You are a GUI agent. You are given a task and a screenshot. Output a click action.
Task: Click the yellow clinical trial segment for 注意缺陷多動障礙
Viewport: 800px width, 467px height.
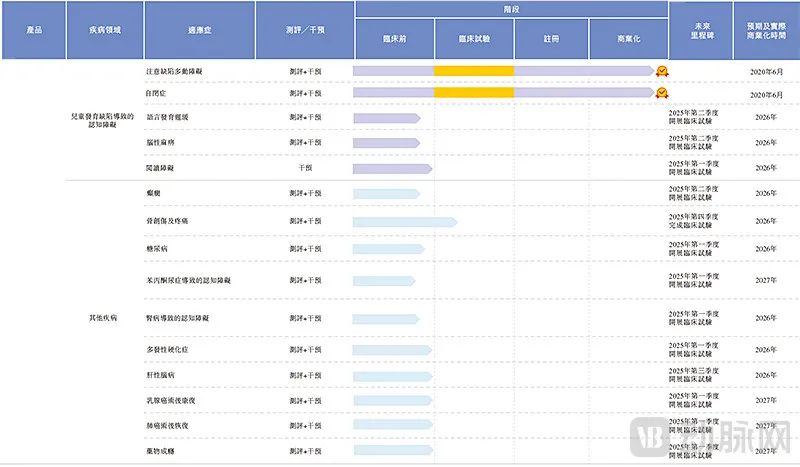pos(474,71)
